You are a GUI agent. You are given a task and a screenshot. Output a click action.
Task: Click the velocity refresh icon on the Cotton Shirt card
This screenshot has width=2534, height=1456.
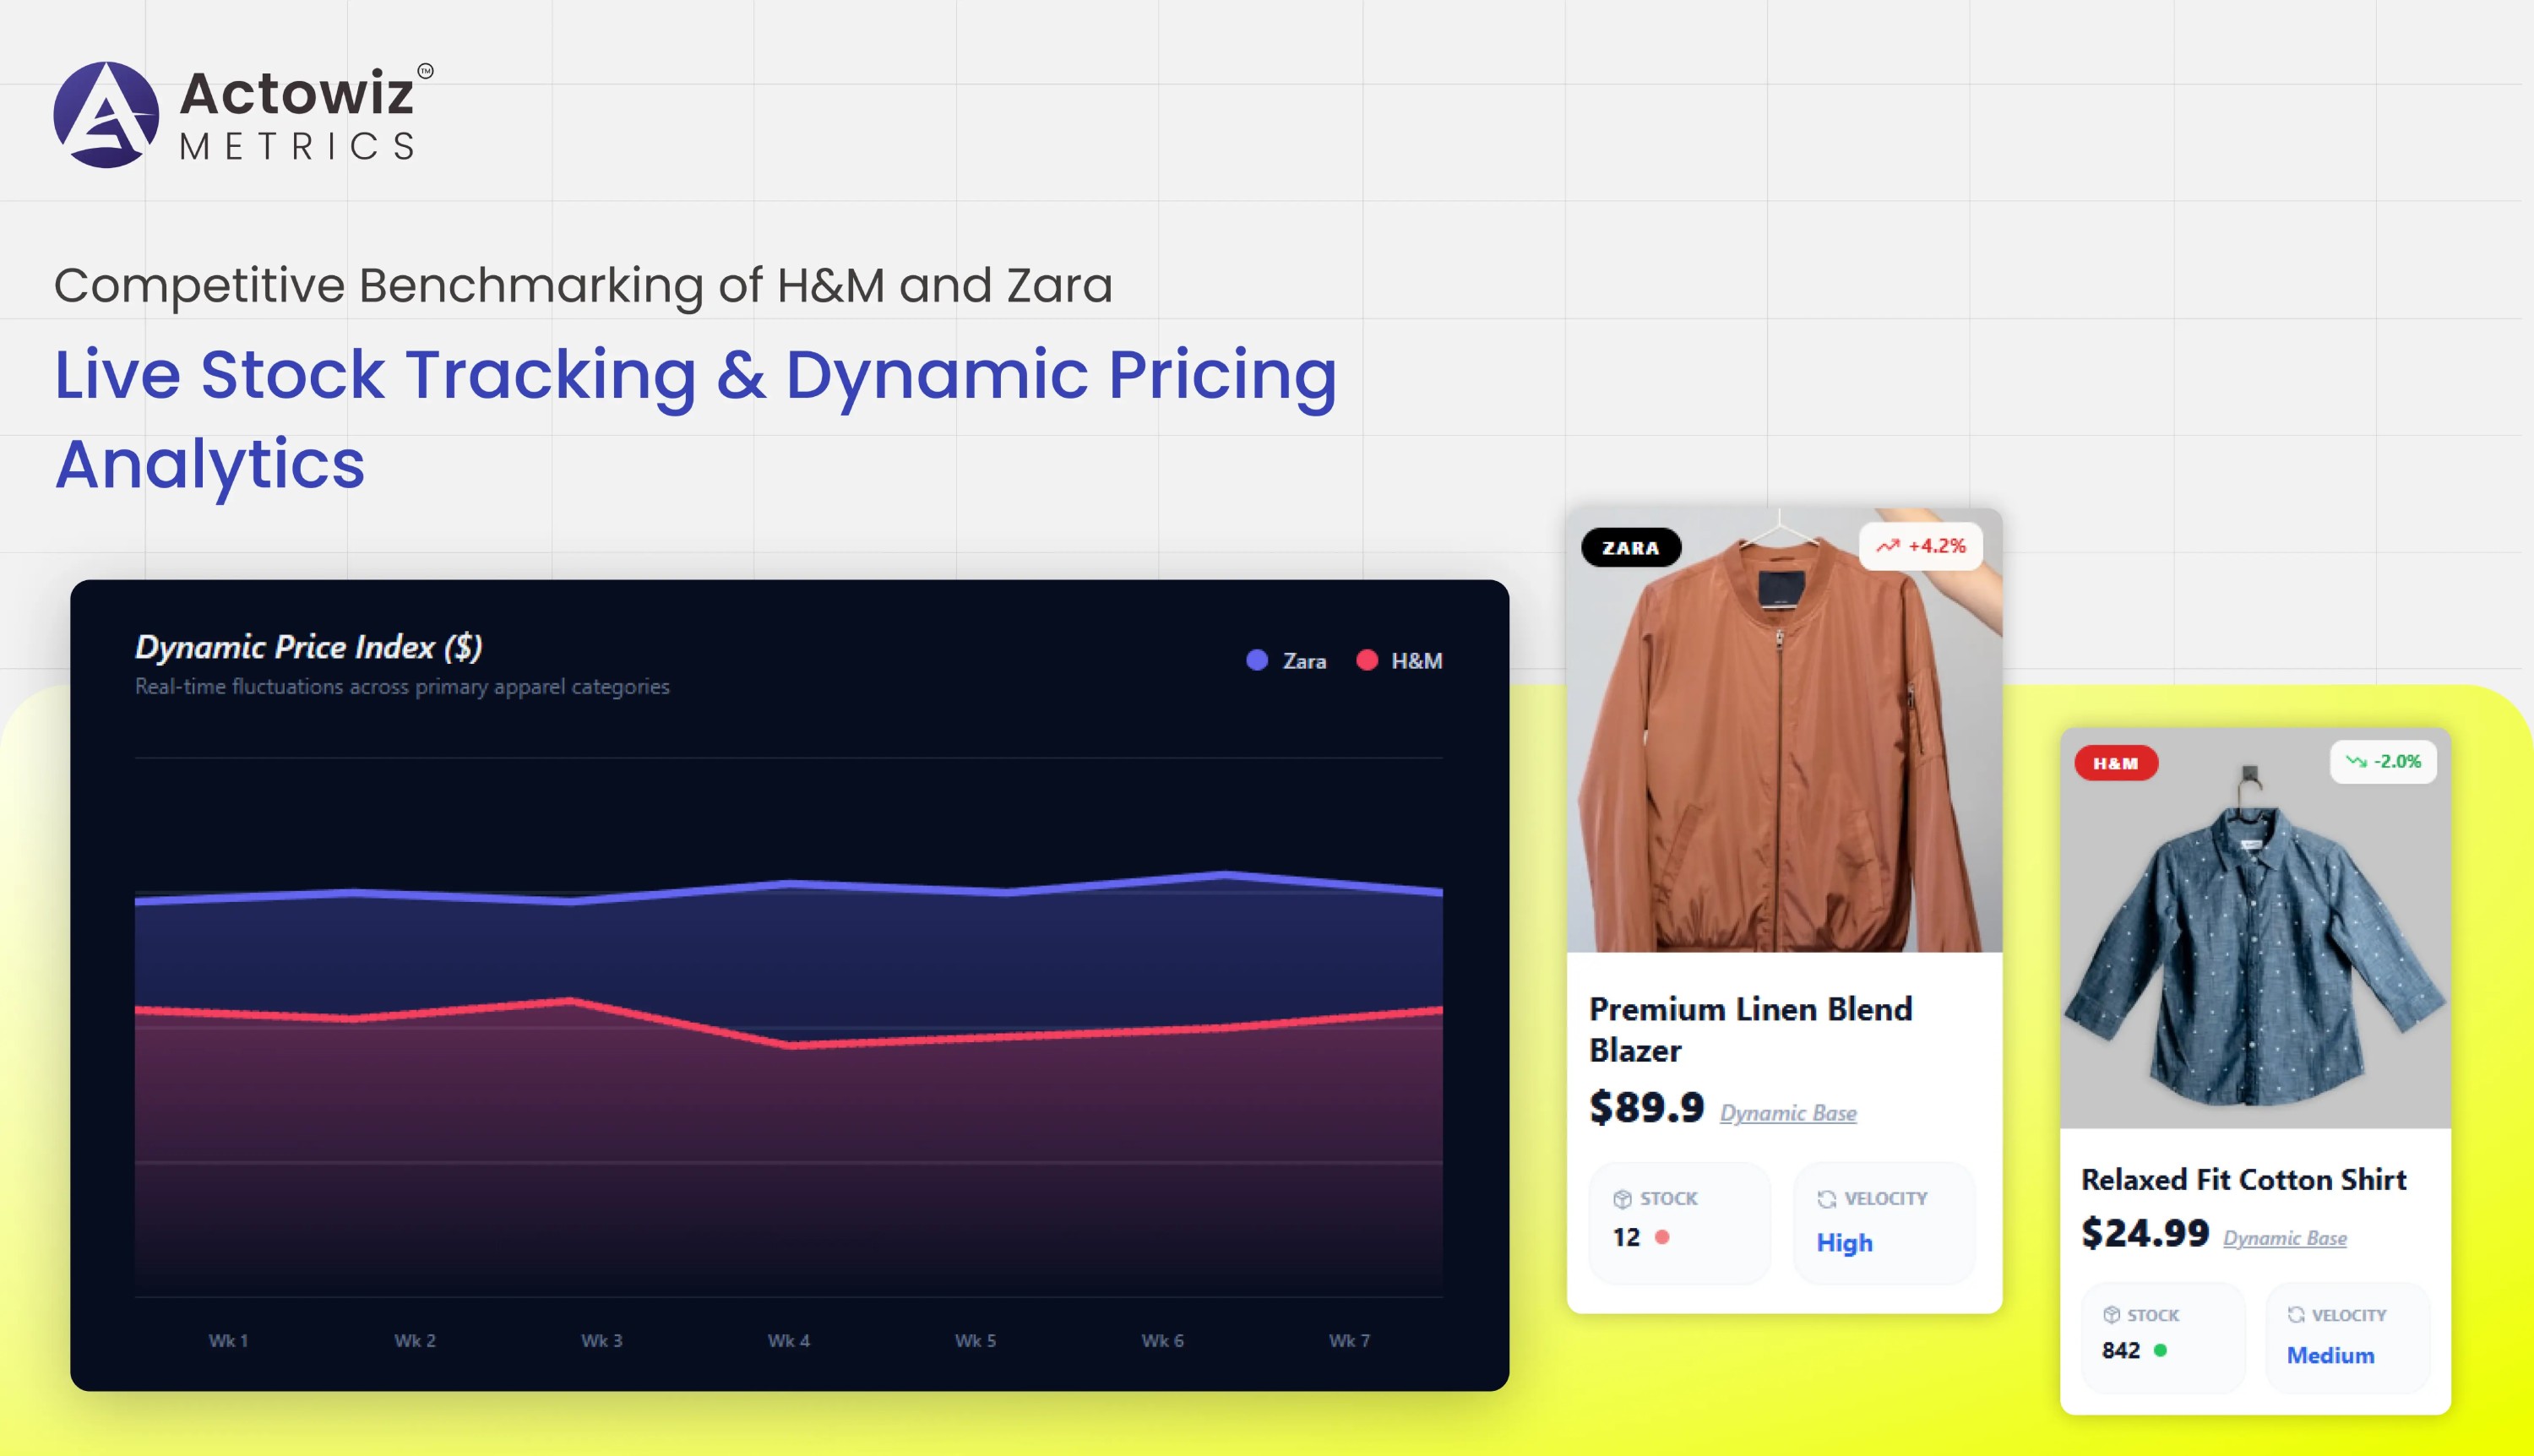tap(2297, 1315)
